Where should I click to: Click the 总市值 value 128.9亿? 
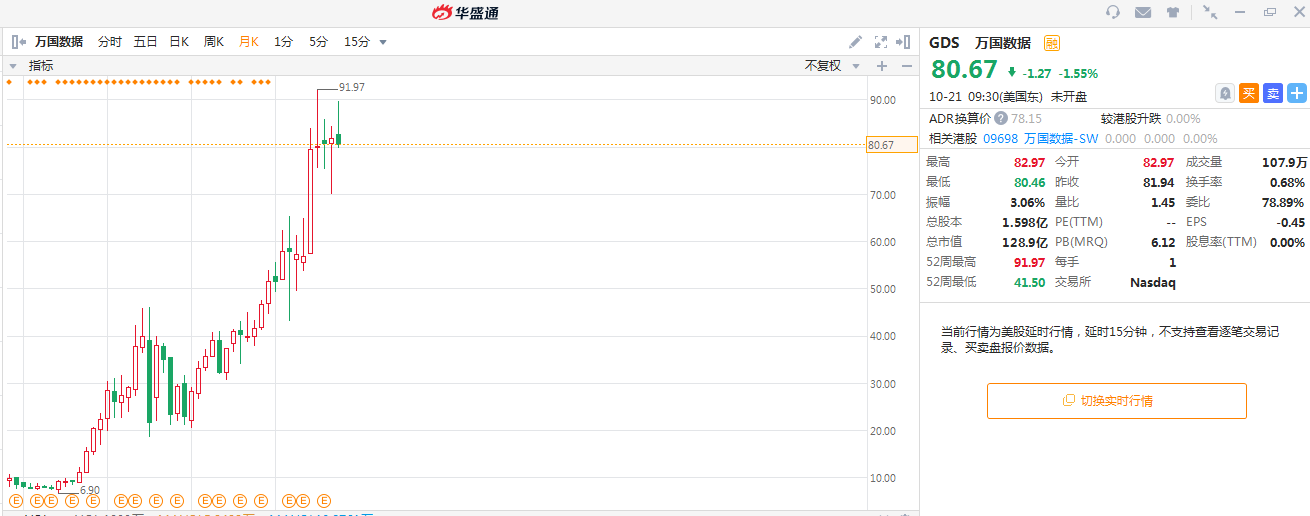click(1025, 242)
